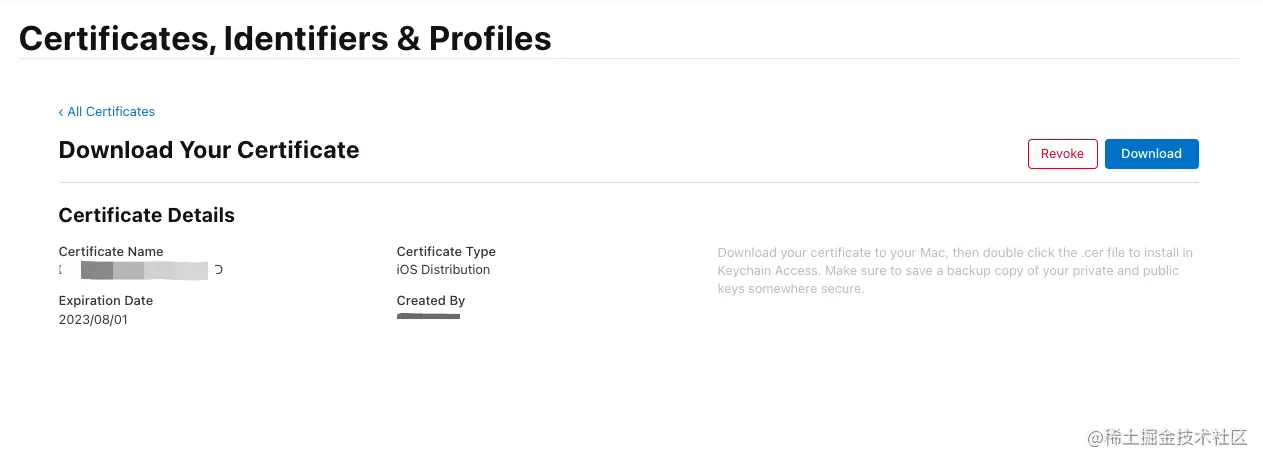Click the All Certificates back link

click(111, 112)
